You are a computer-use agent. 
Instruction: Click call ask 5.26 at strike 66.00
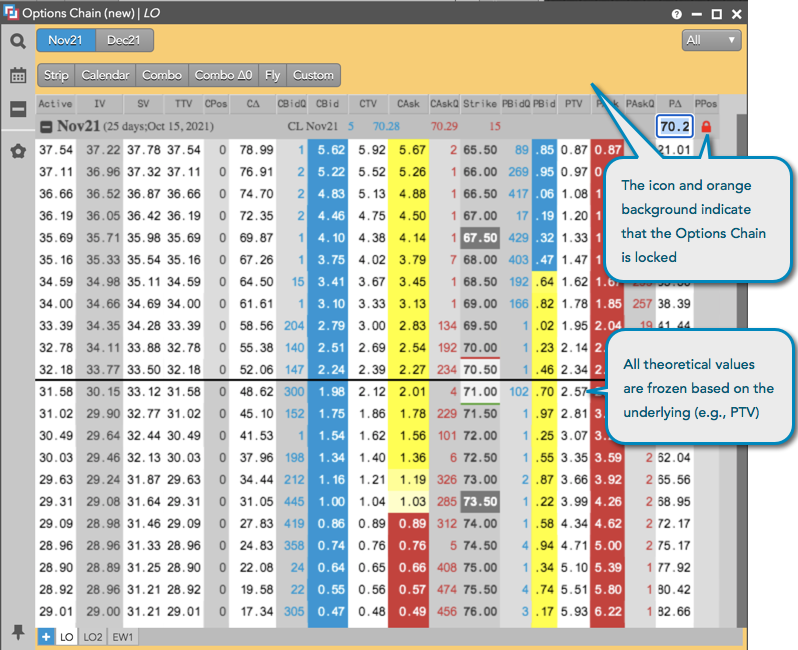[x=408, y=172]
